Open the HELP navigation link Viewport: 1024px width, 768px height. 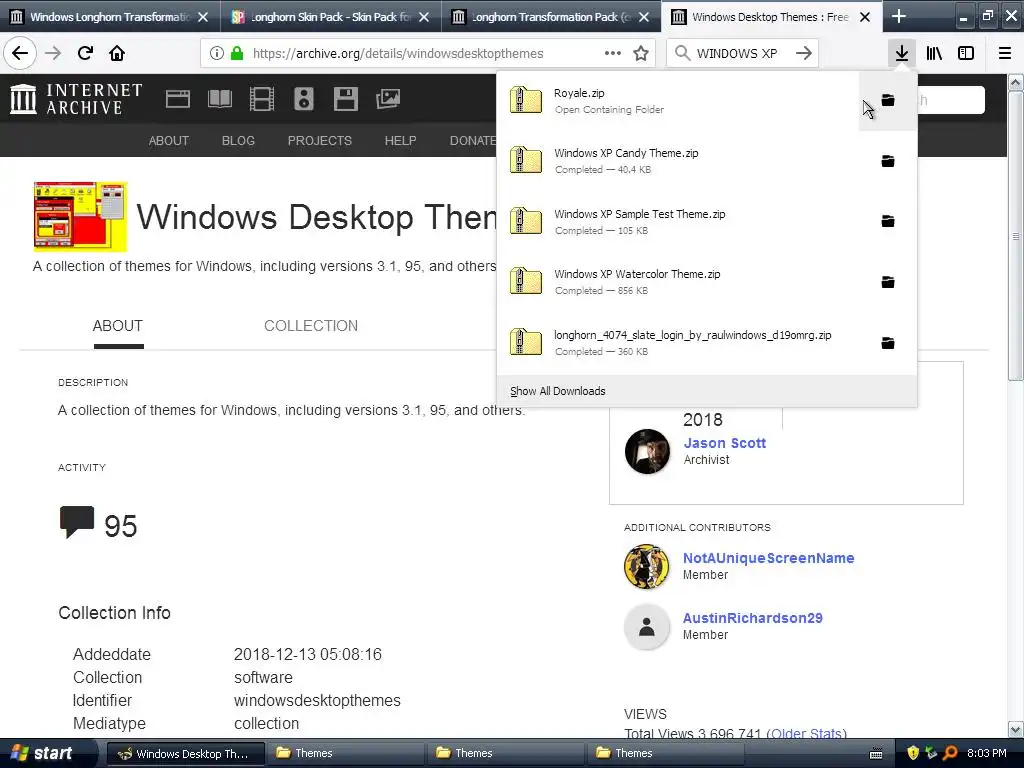(x=400, y=140)
